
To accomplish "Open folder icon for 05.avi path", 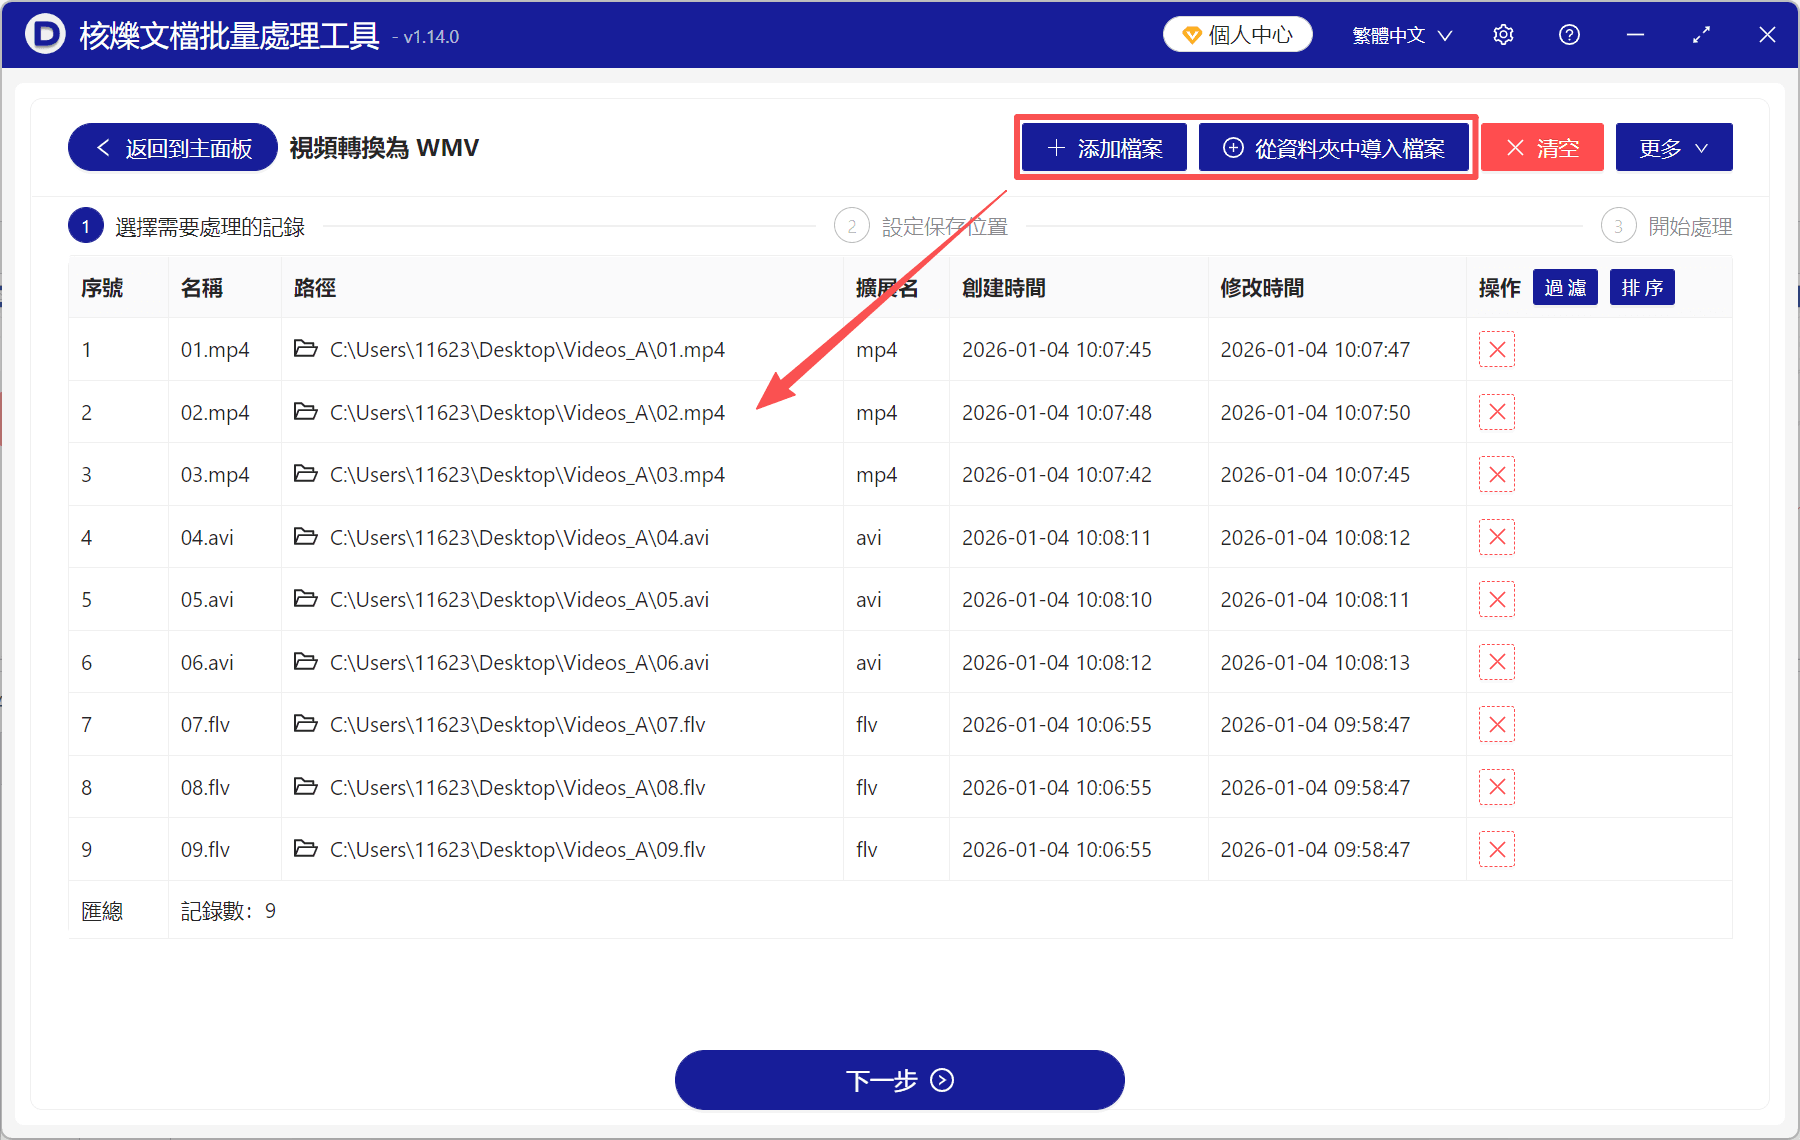I will (306, 599).
